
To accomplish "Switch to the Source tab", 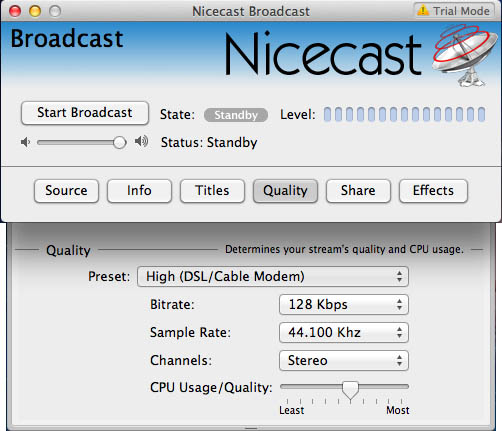I will (66, 191).
